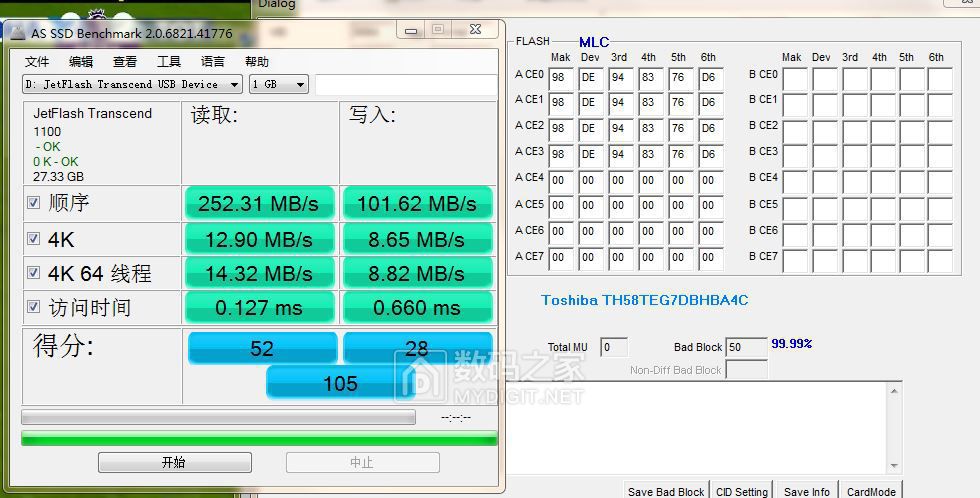Click the Non-Diff Bad Block field
The image size is (980, 498).
point(746,369)
